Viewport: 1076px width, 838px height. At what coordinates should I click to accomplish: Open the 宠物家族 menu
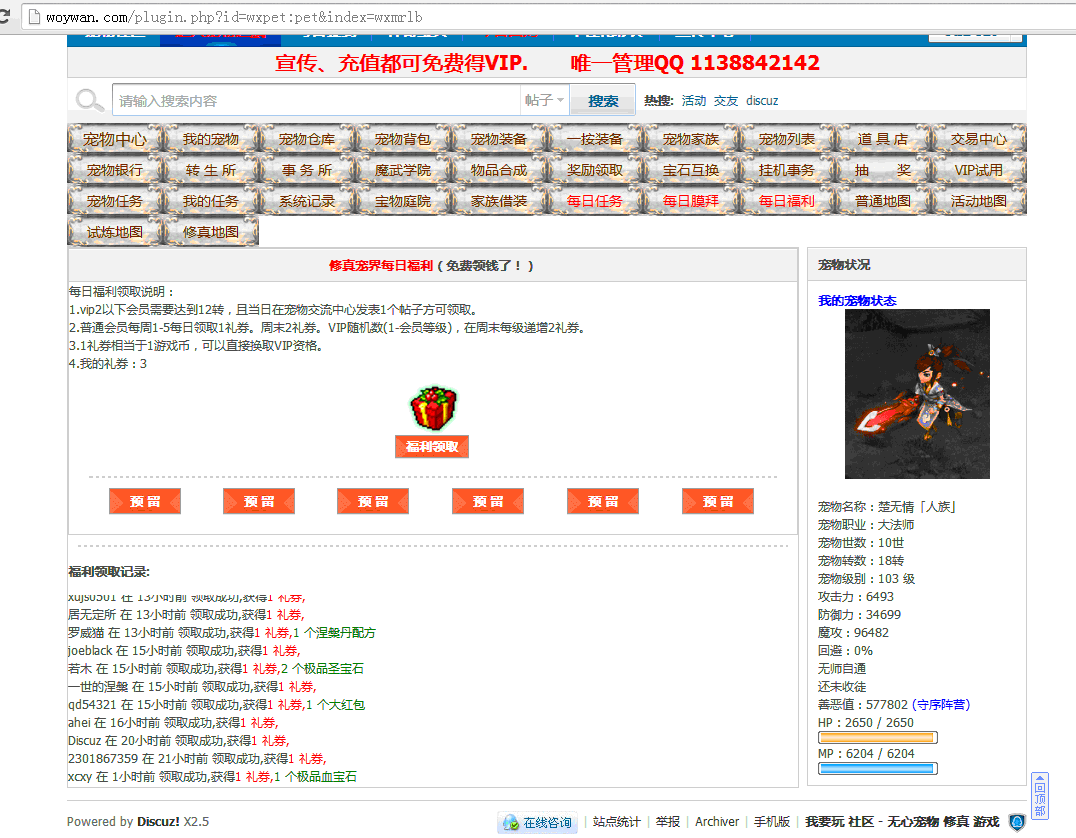(691, 139)
